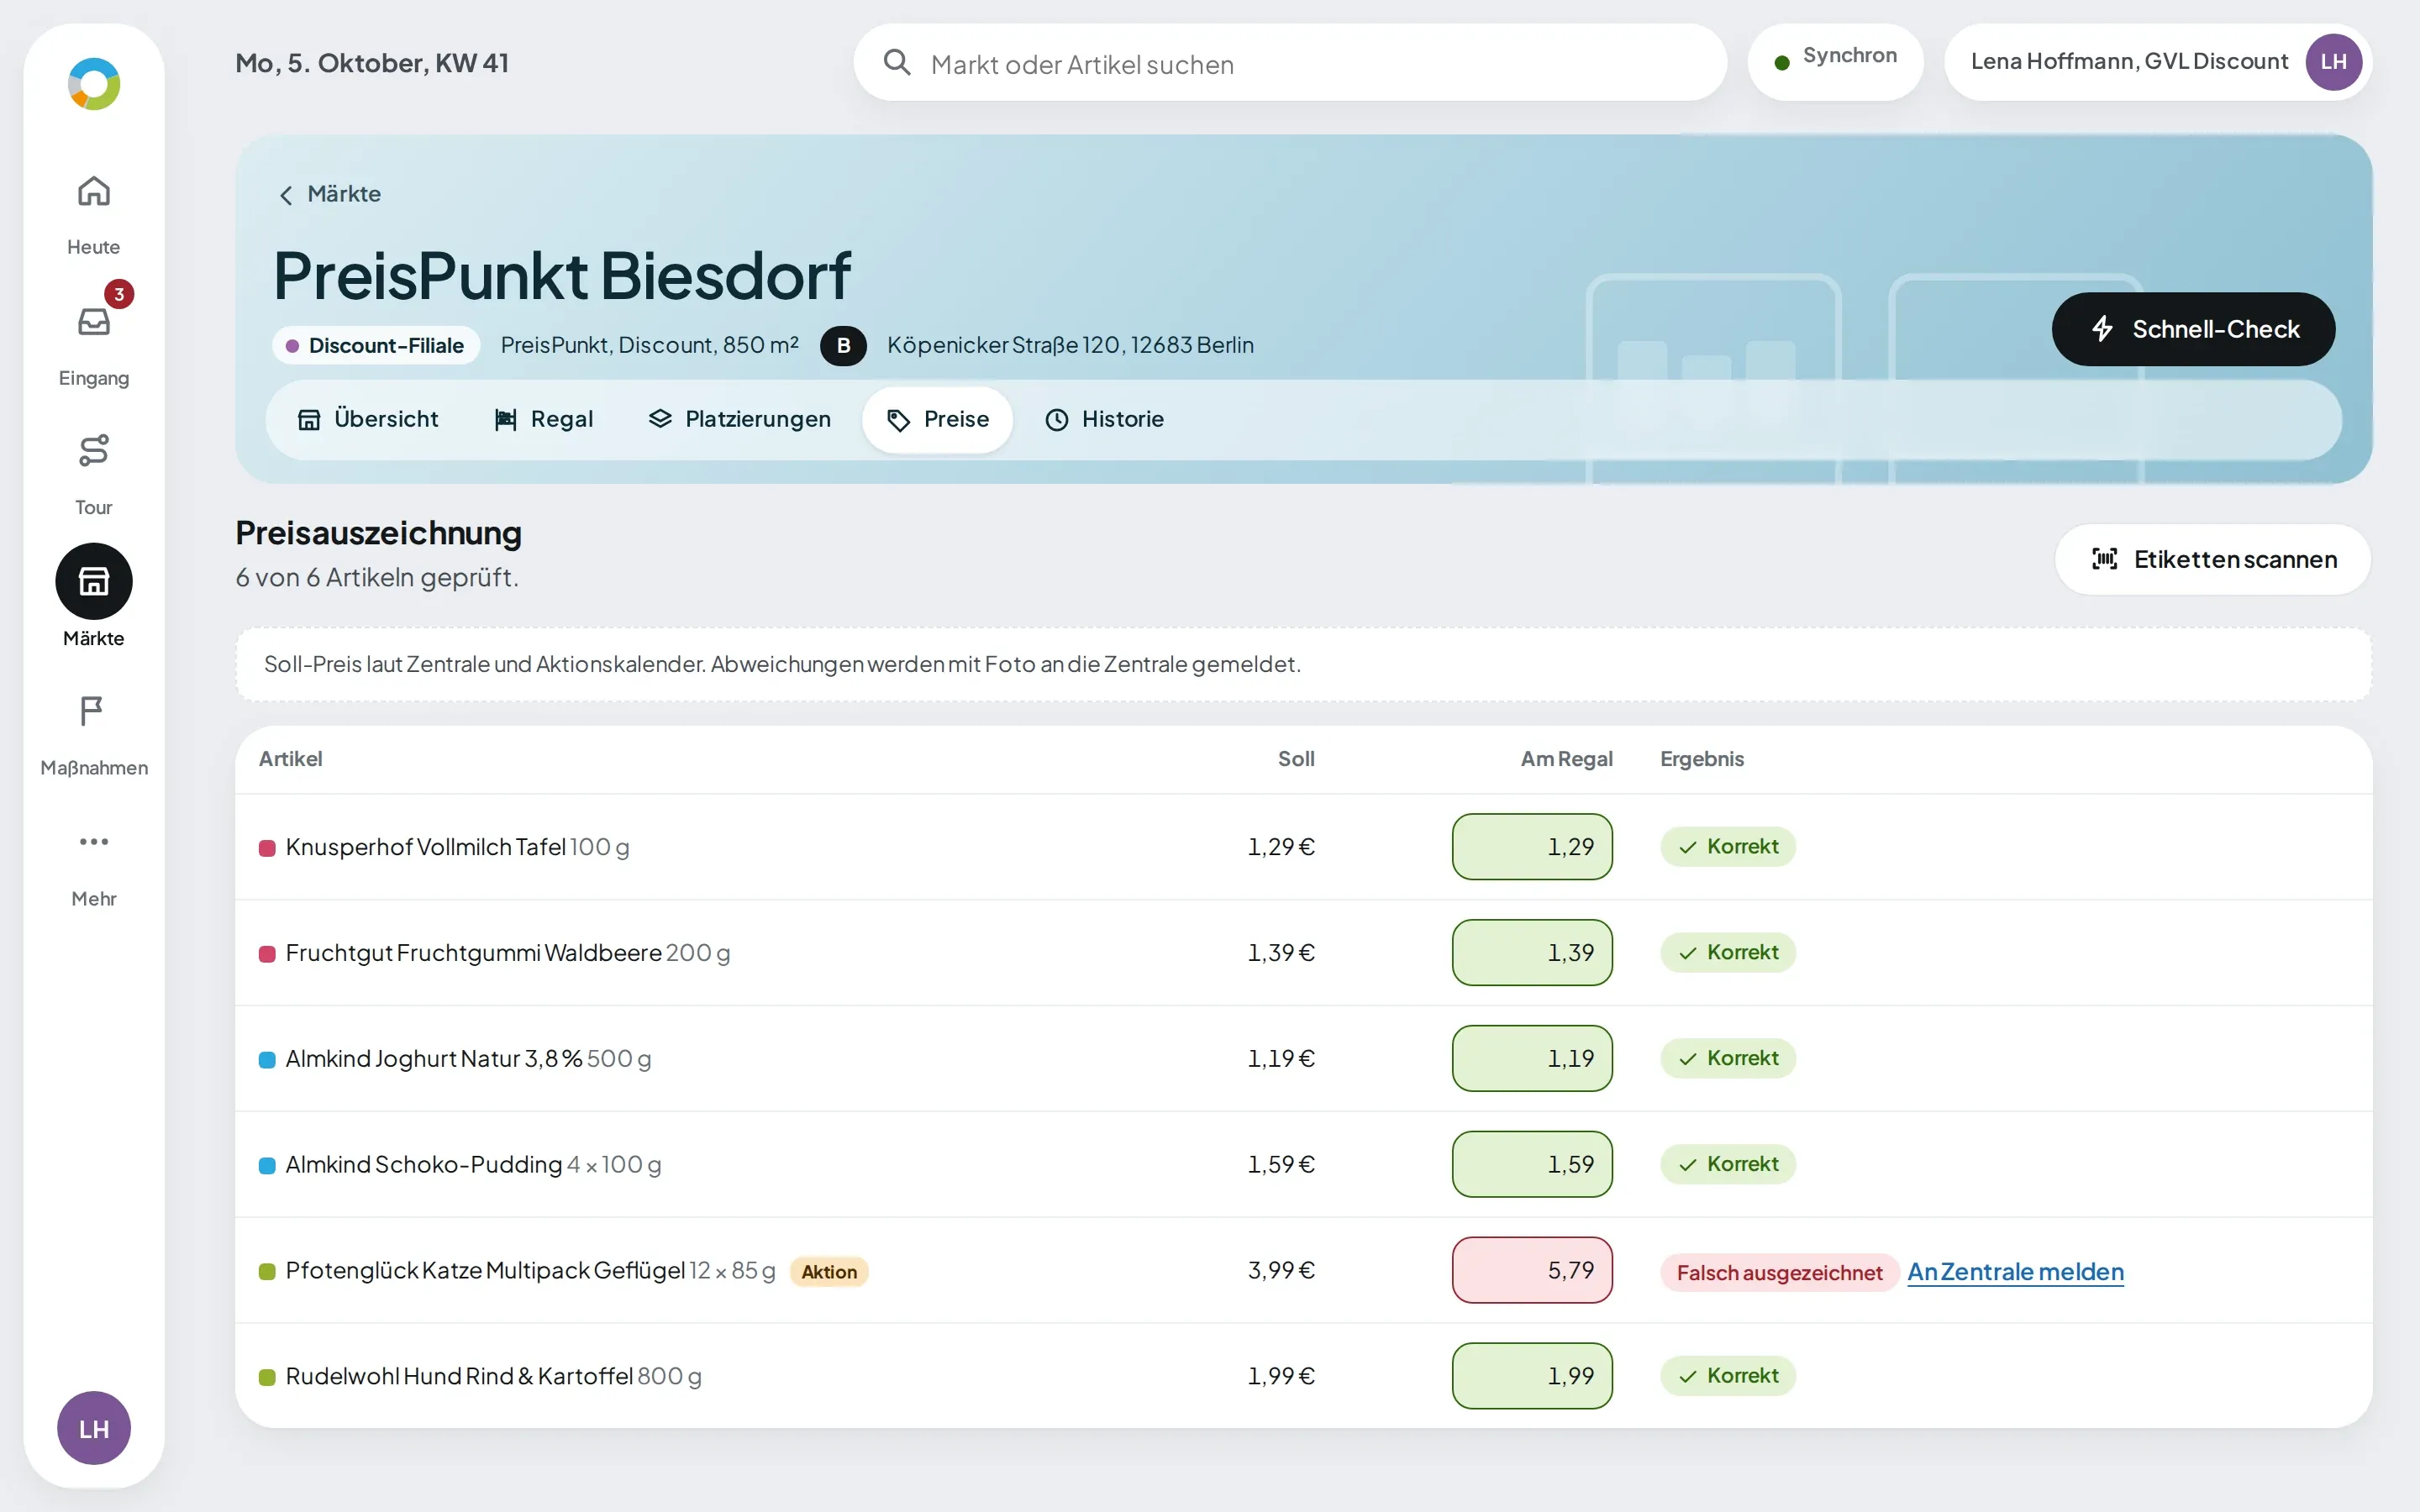Screen dimensions: 2420x1512
Task: Click the notification badge showing 3
Action: point(119,294)
